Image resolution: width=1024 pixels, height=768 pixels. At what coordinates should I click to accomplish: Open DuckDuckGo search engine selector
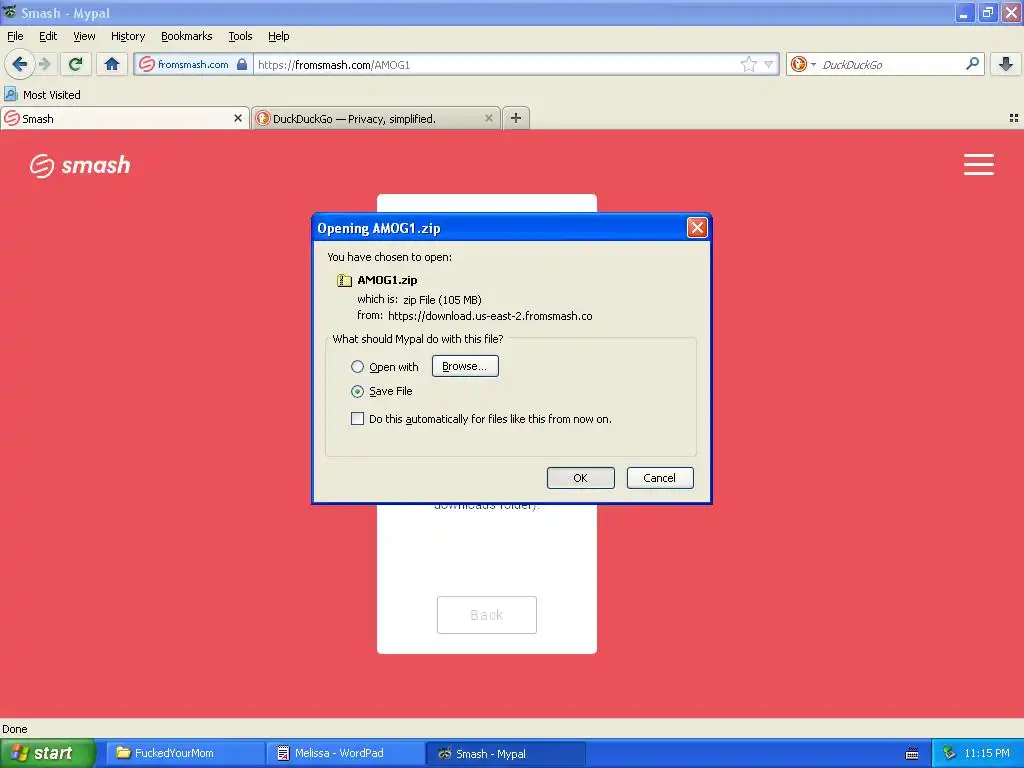803,64
